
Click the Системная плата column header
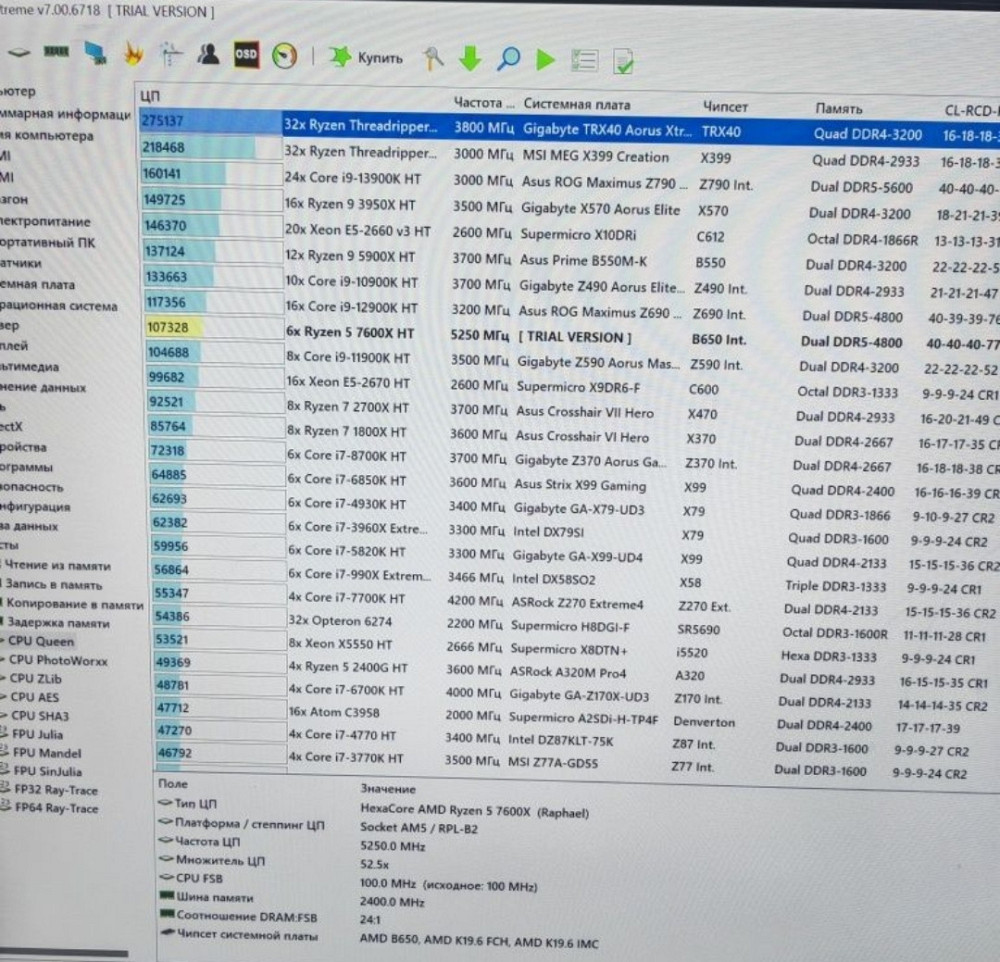pyautogui.click(x=577, y=104)
